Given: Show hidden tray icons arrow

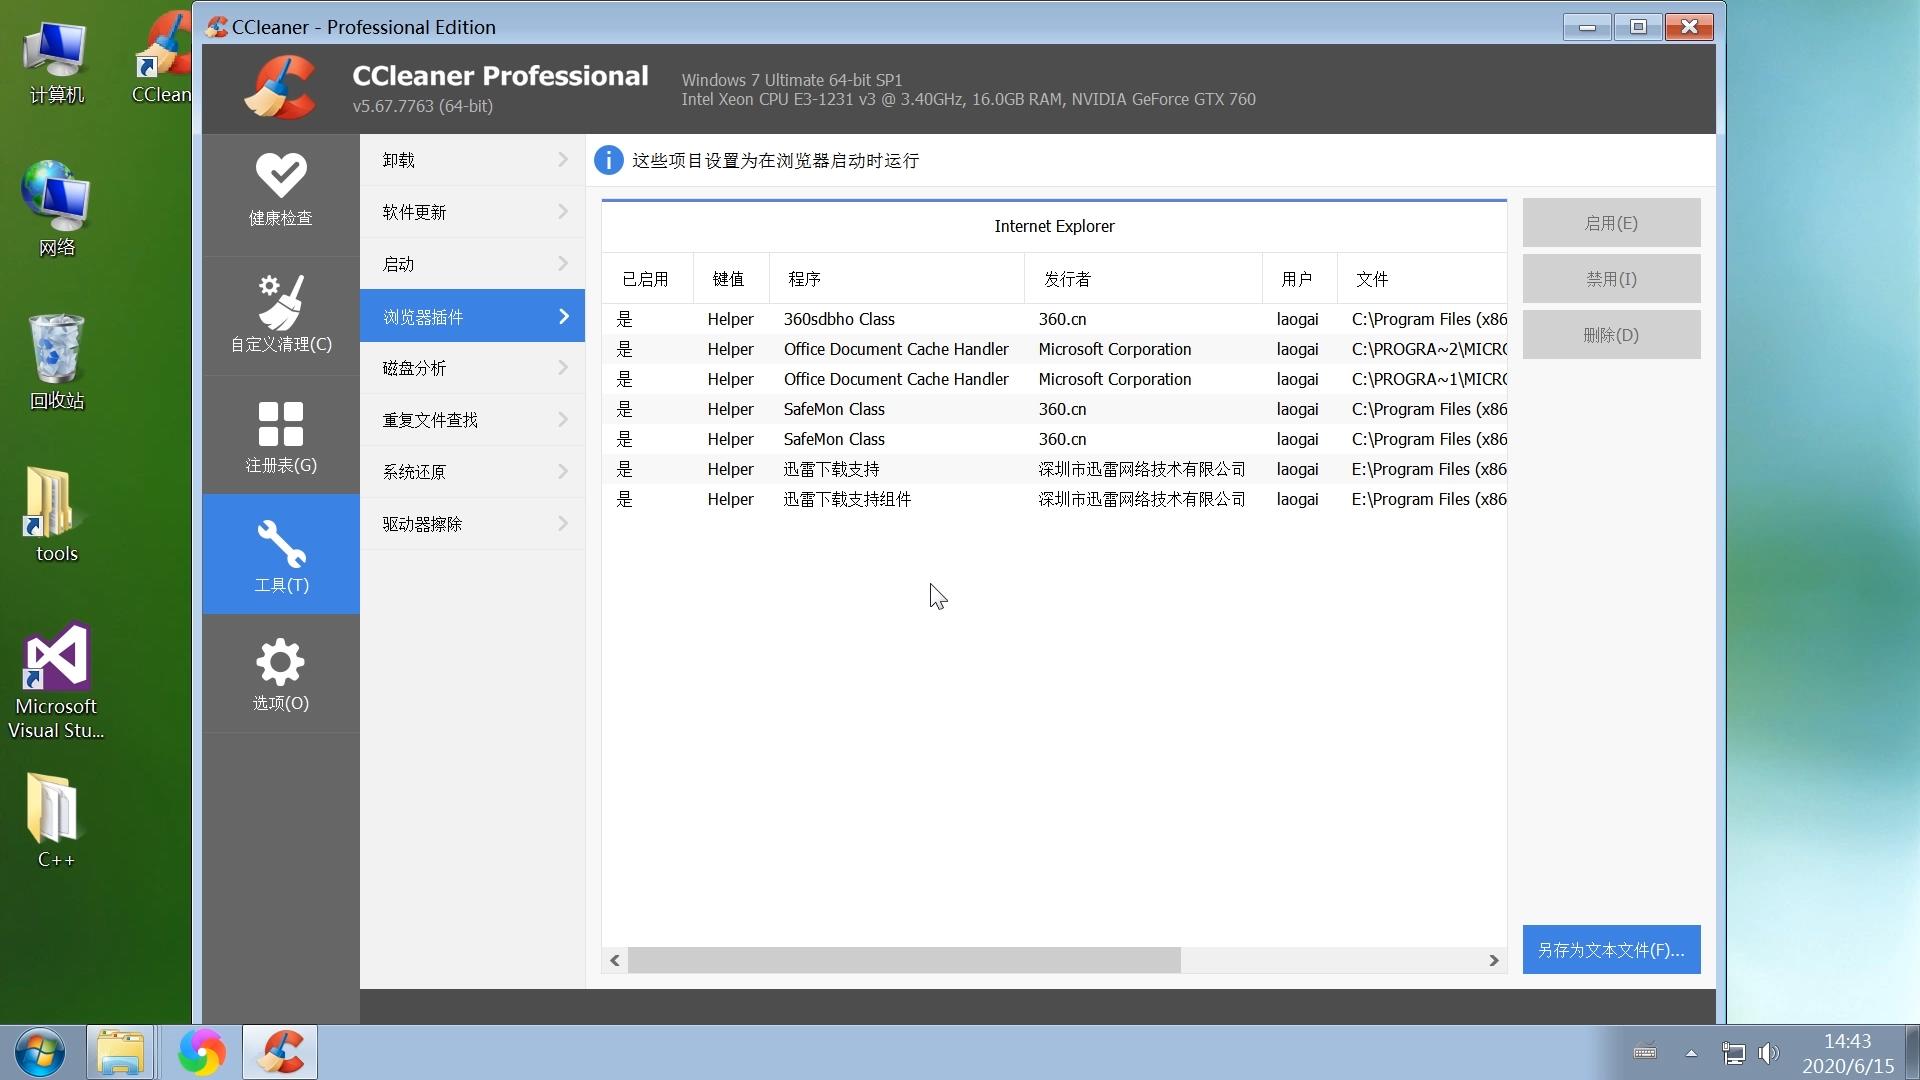Looking at the screenshot, I should coord(1691,1053).
